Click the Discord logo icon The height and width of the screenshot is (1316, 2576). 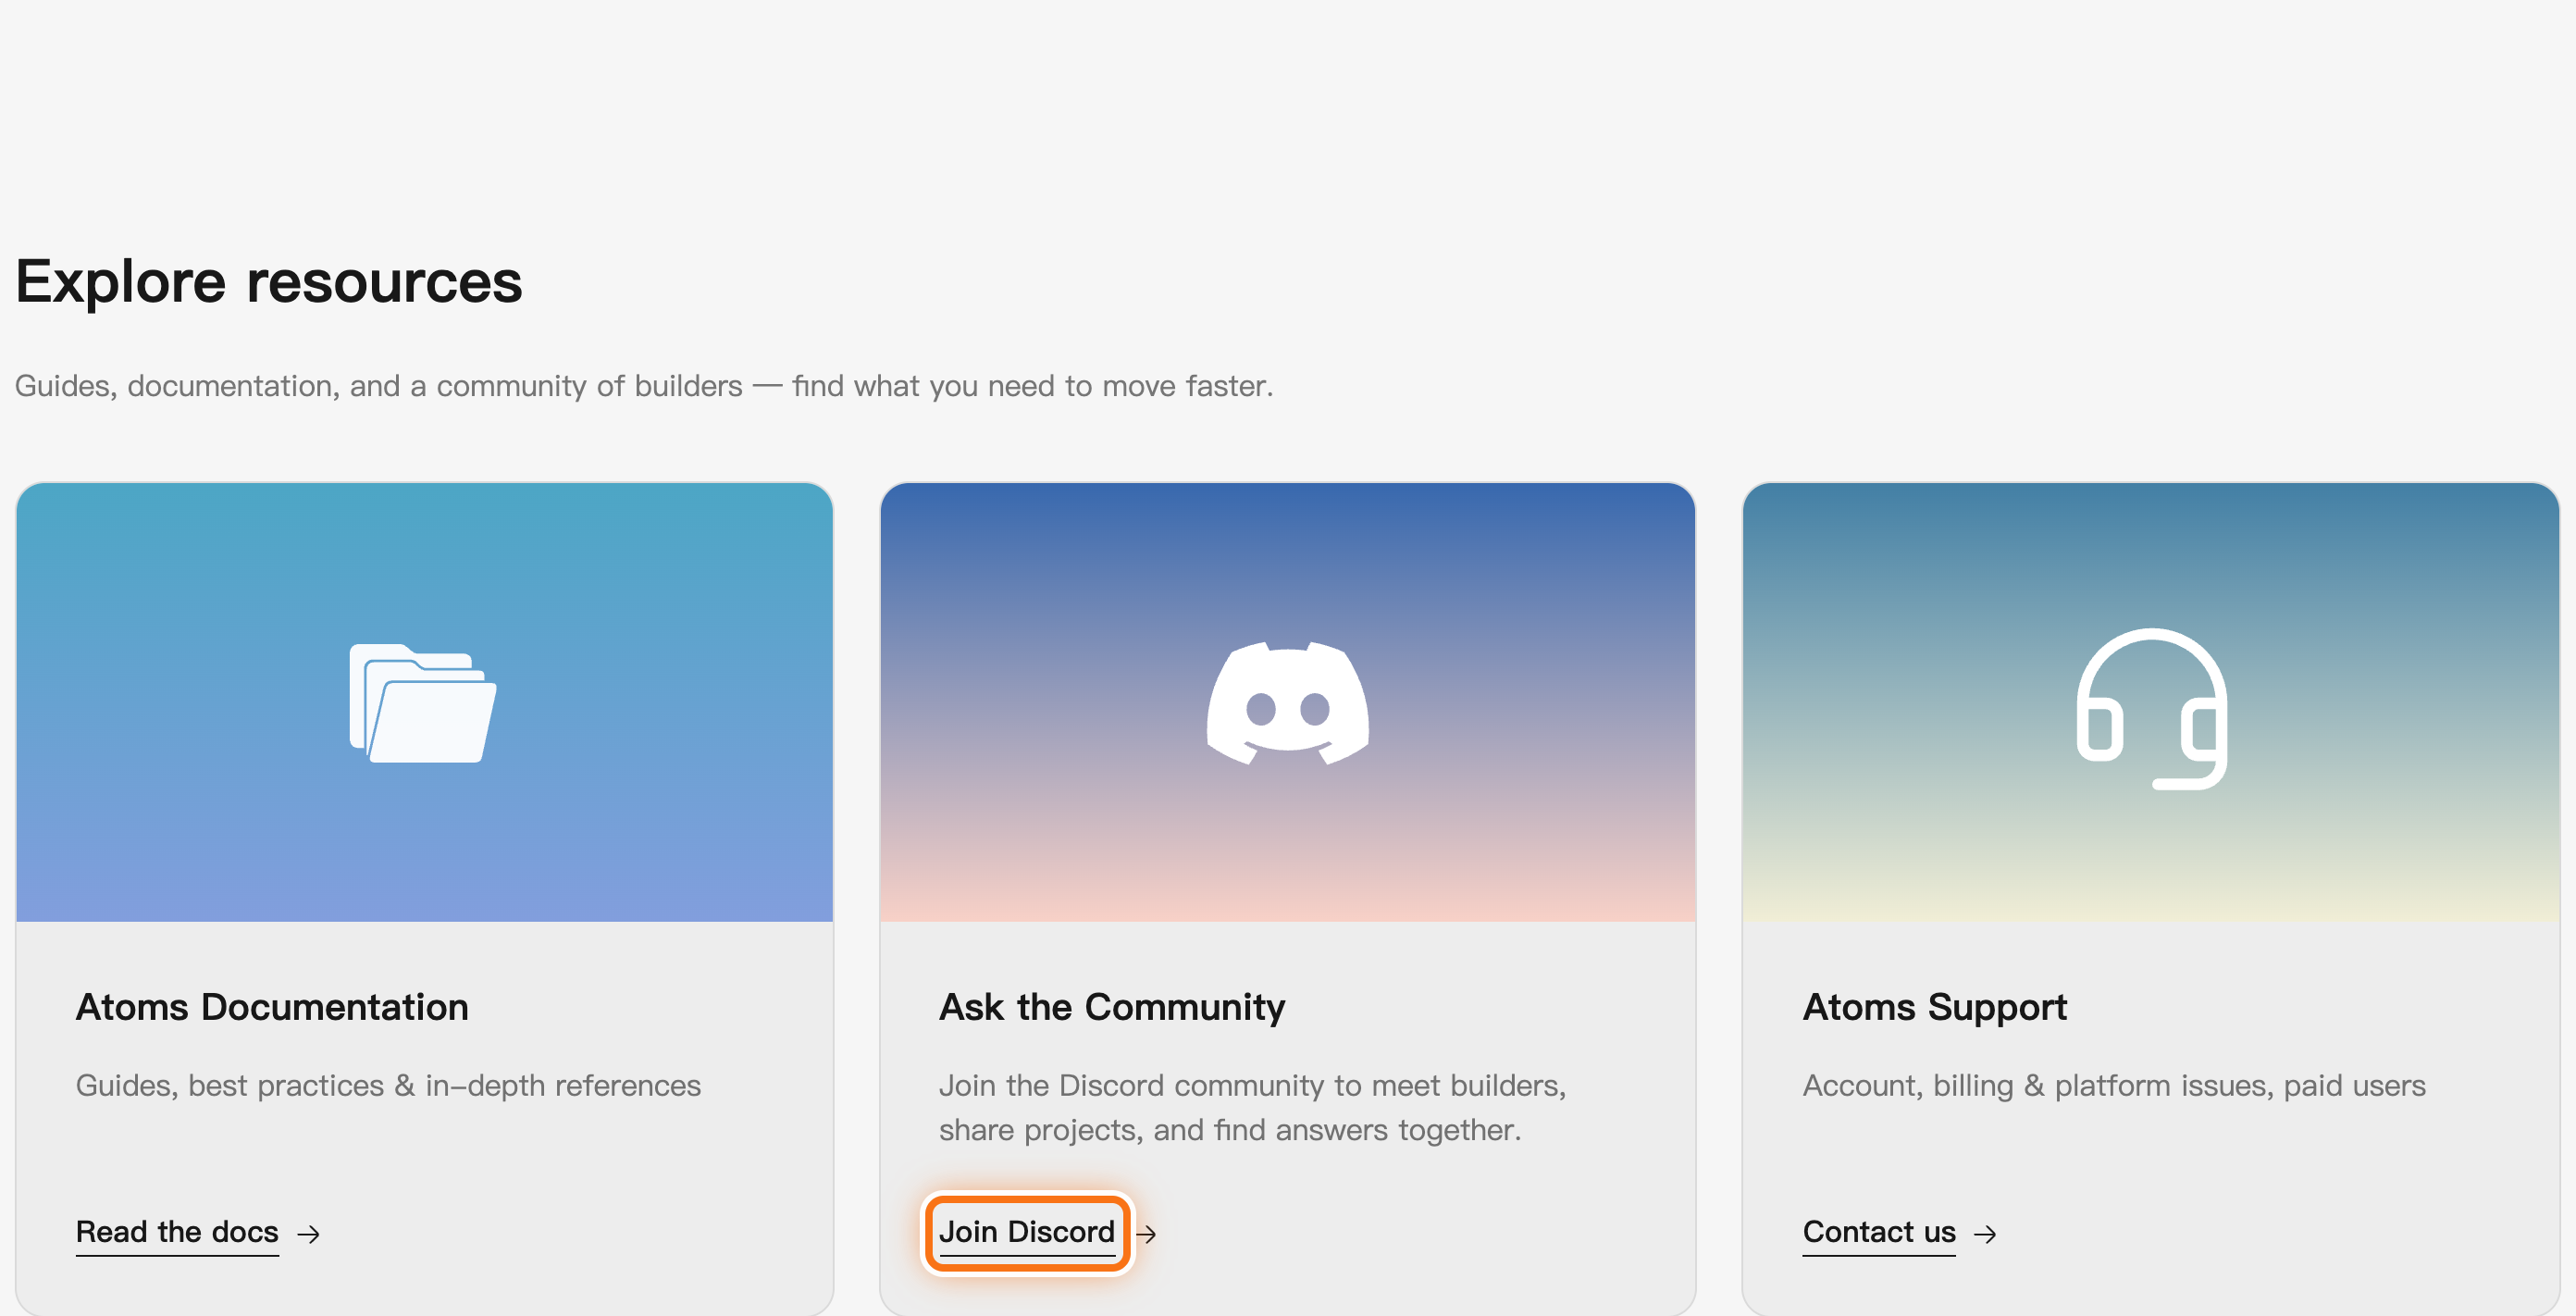[1288, 703]
